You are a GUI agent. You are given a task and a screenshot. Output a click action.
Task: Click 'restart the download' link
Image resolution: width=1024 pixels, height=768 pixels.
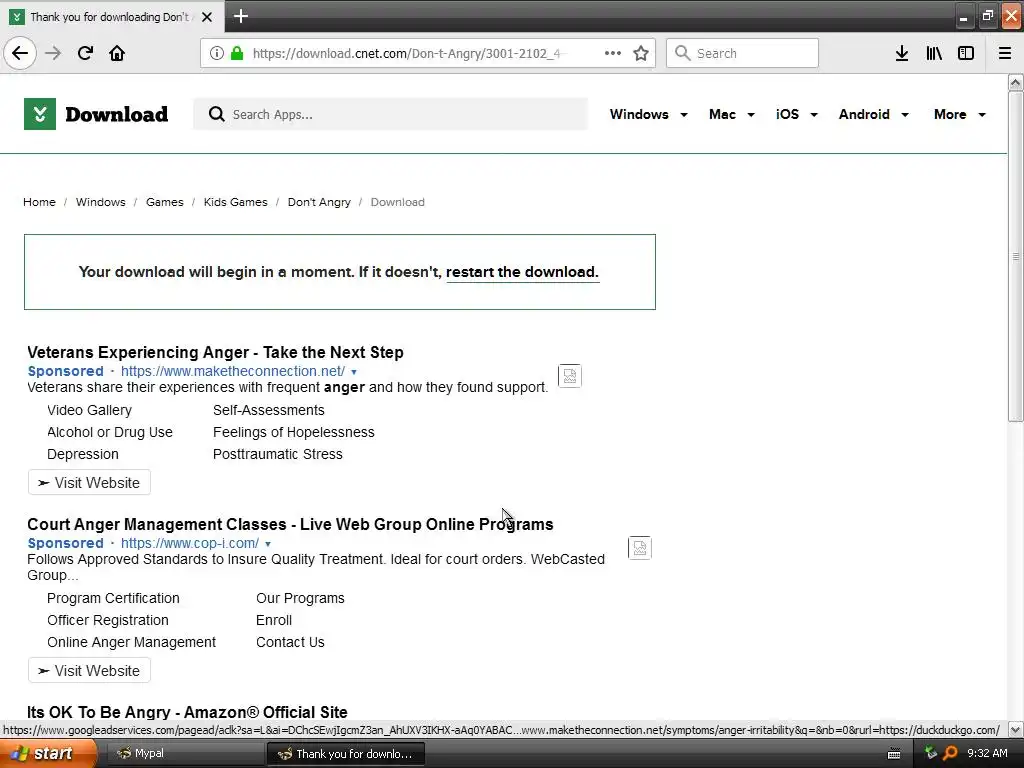(x=522, y=272)
